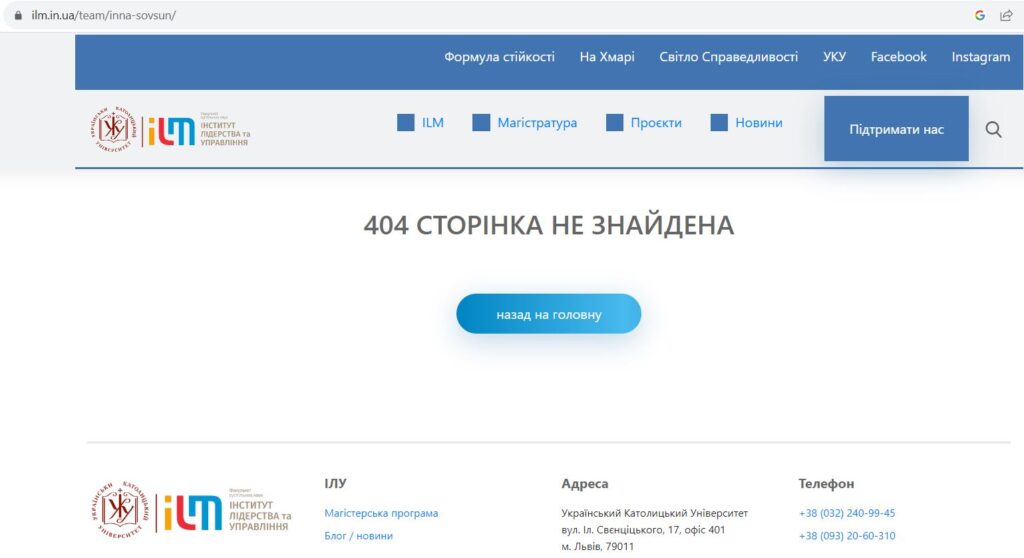
Task: Go to the На Хмарі link
Action: point(607,57)
